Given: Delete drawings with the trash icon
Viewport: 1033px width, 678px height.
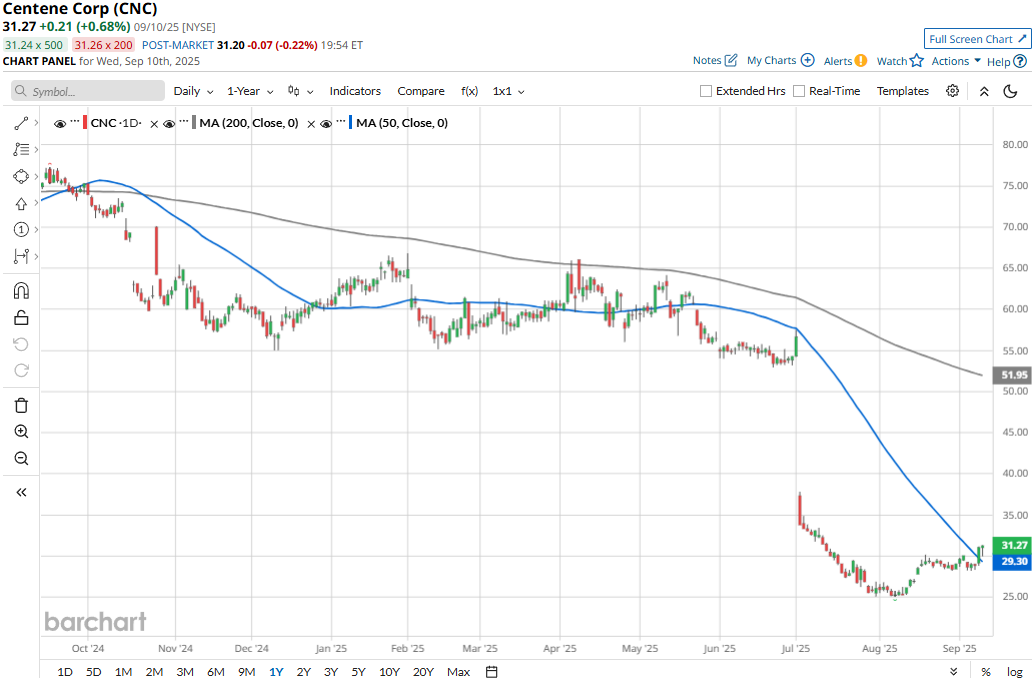Looking at the screenshot, I should [21, 405].
